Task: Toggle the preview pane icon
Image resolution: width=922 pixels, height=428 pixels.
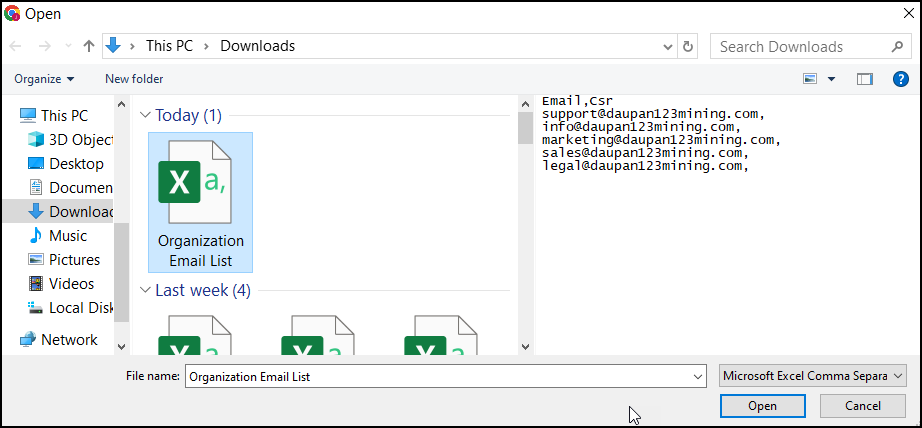Action: pyautogui.click(x=865, y=79)
